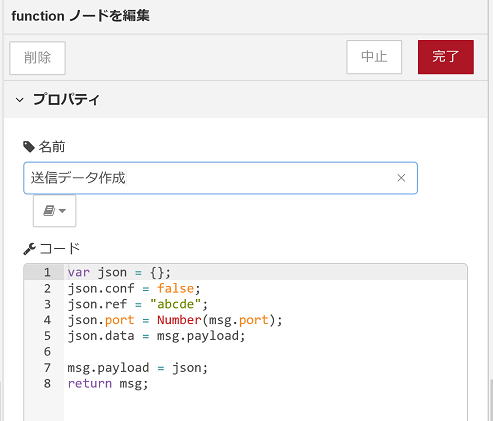
Task: Click the wrench icon beside コード
Action: (x=29, y=249)
